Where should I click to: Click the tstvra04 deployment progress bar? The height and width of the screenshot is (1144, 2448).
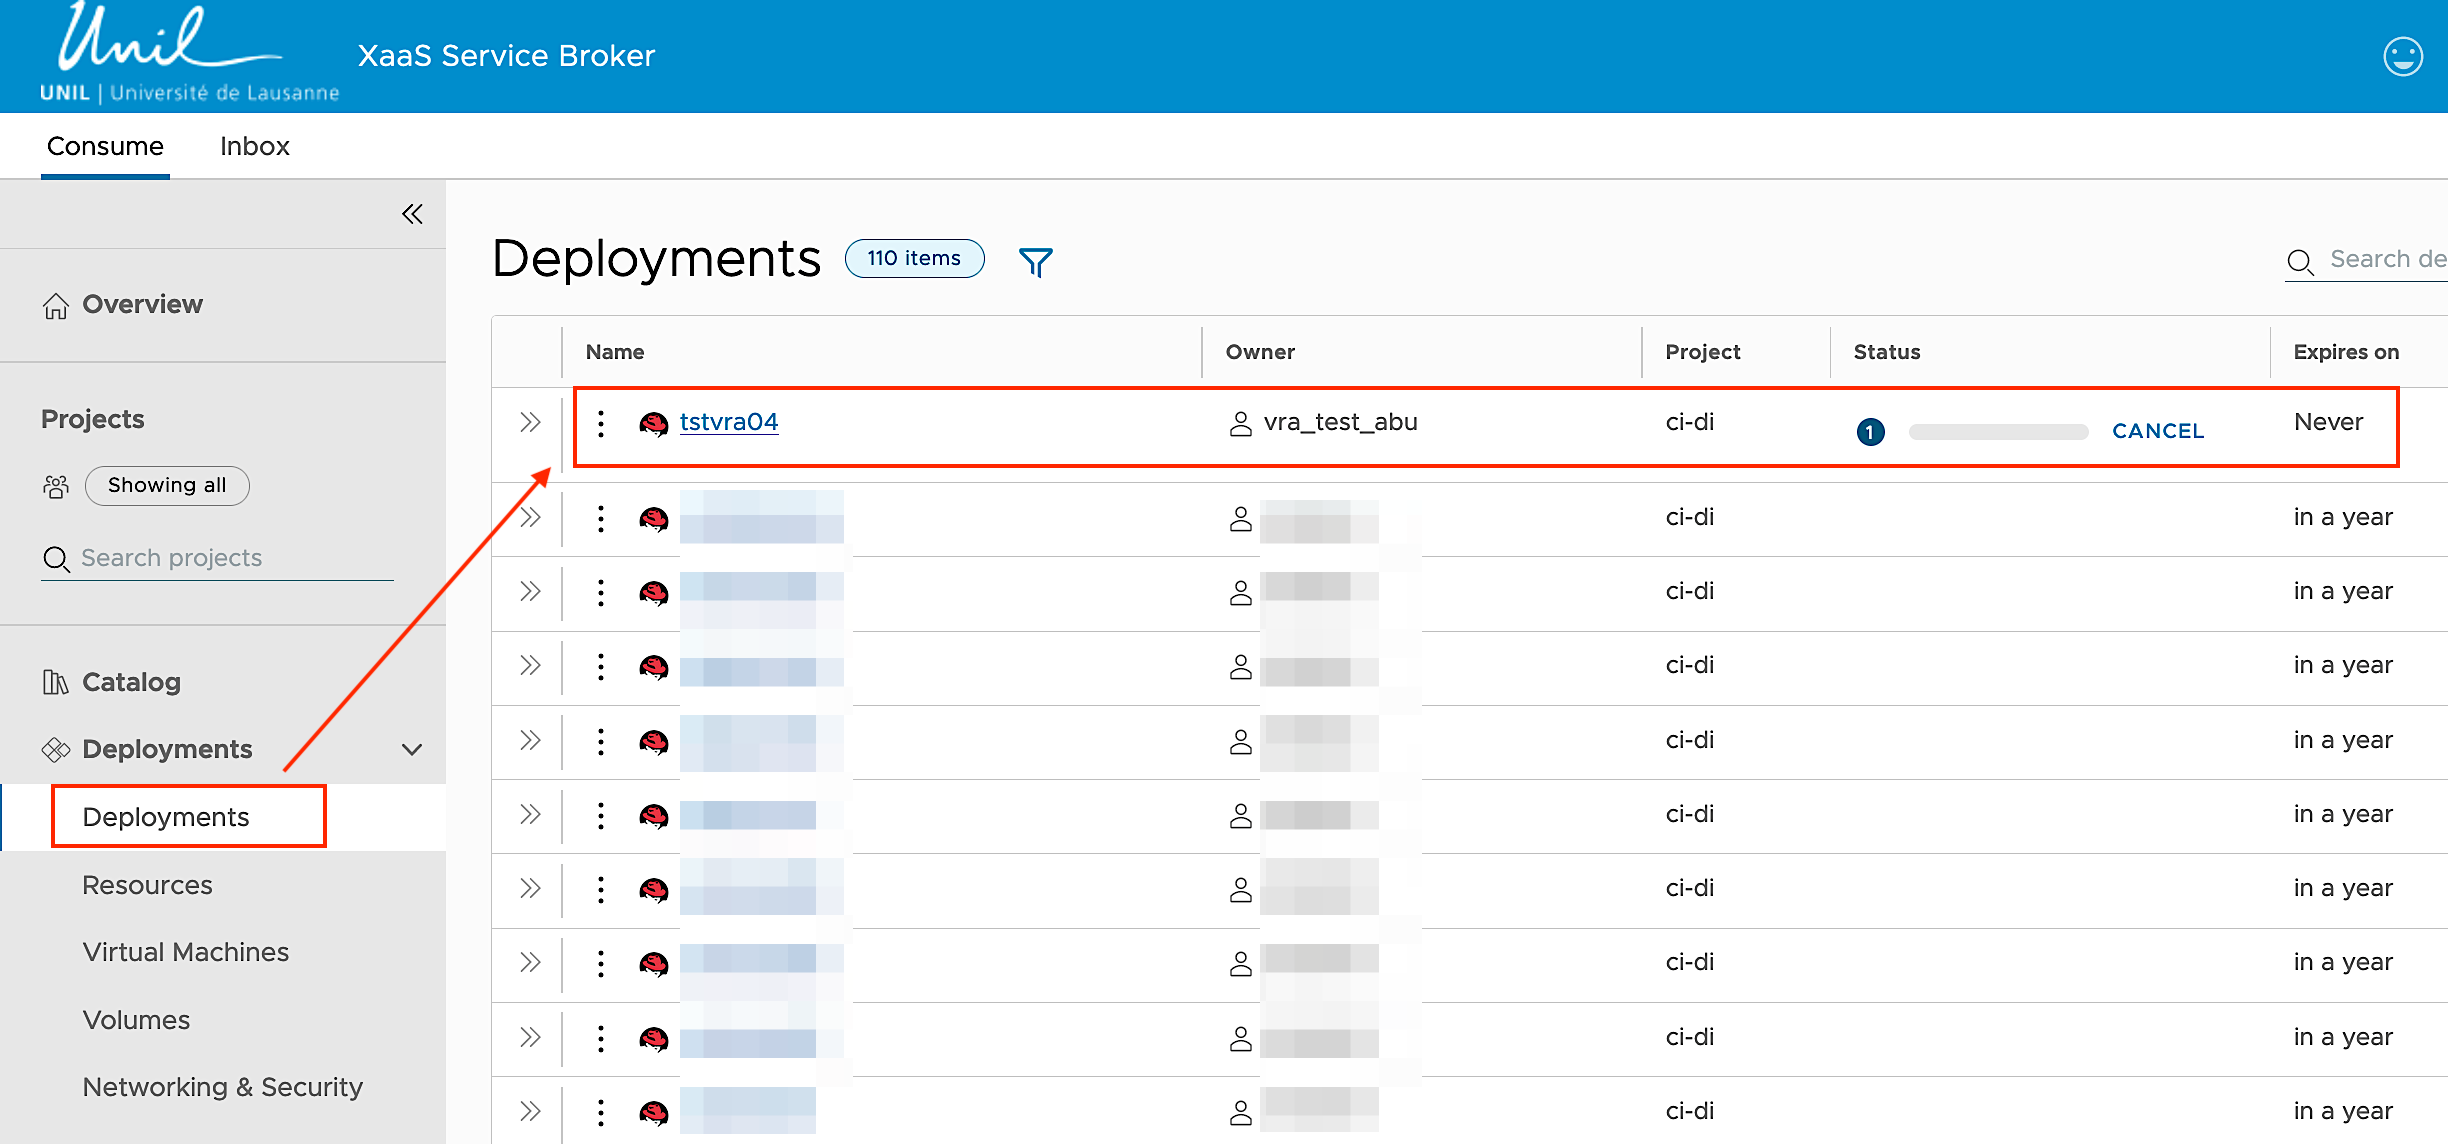[x=1998, y=432]
